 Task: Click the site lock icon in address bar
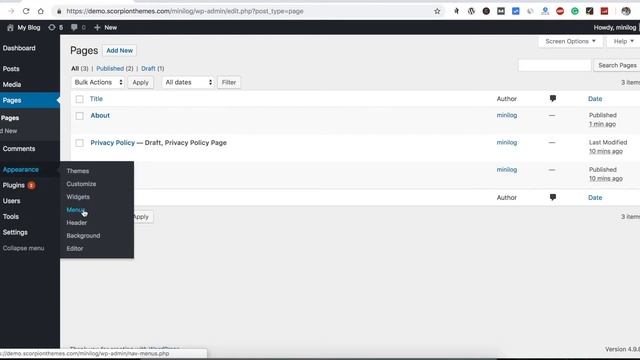(59, 11)
